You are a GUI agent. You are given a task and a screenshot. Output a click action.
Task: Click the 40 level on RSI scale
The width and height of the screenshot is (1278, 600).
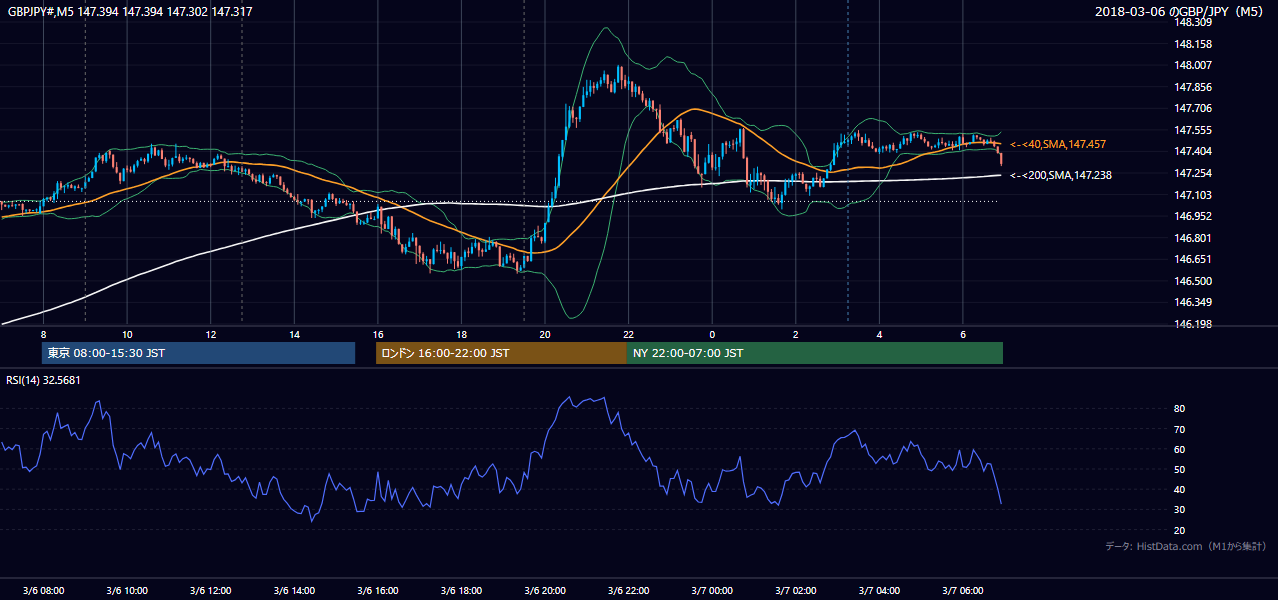pos(1180,489)
